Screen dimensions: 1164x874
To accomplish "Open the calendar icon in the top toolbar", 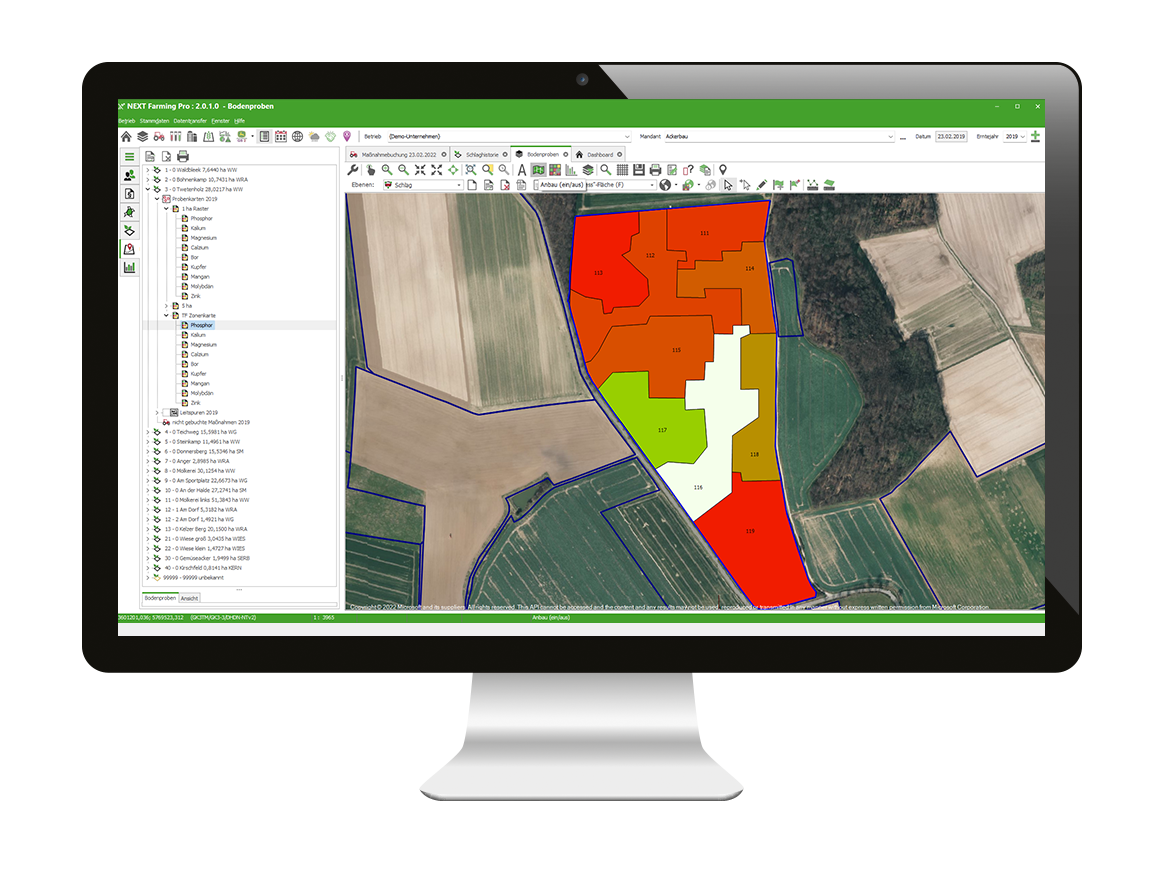I will 279,138.
